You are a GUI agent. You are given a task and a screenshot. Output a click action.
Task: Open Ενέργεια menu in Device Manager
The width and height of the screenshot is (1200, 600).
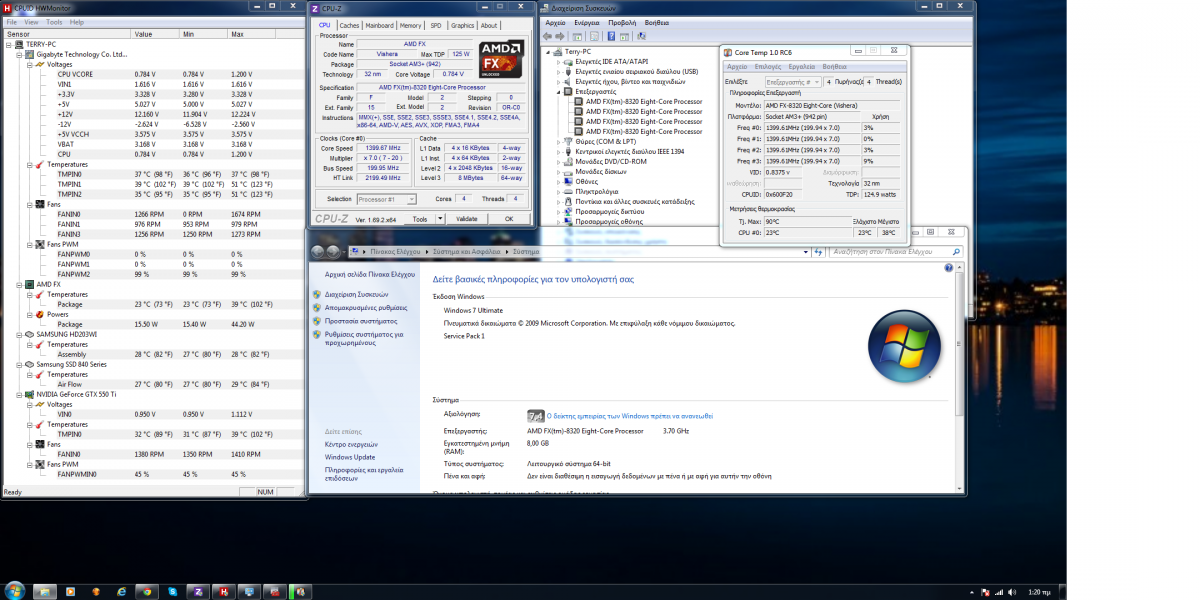tap(586, 21)
